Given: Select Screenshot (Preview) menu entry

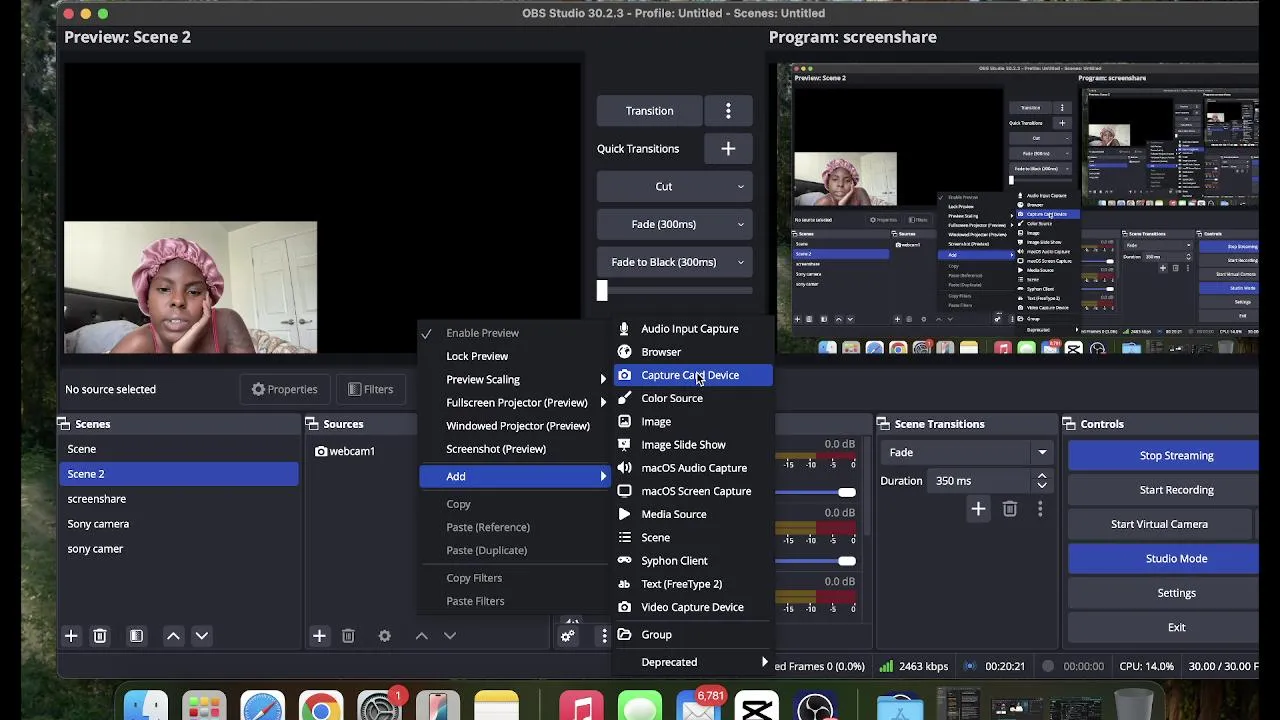Looking at the screenshot, I should [x=516, y=449].
